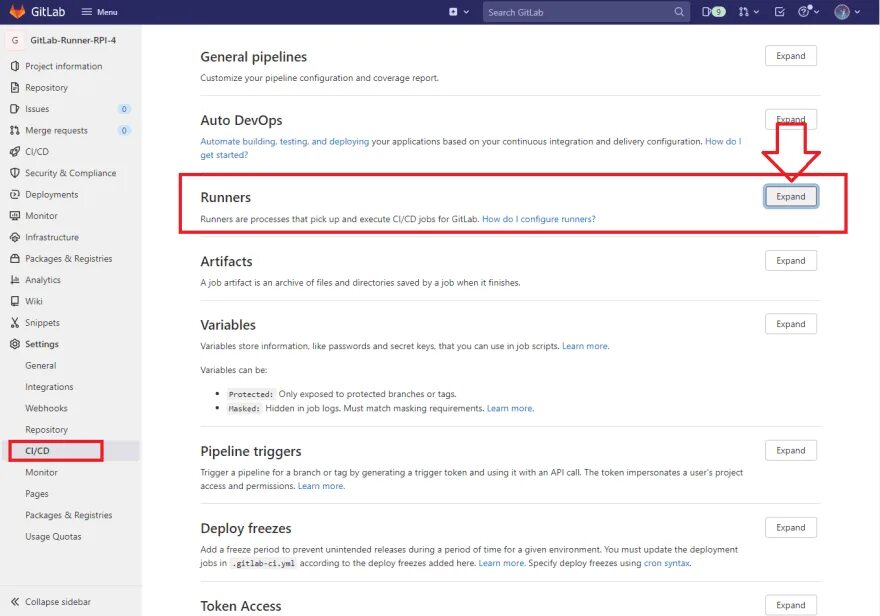Screen dimensions: 880x616
Task: Click the Project information sidebar icon
Action: (x=15, y=66)
